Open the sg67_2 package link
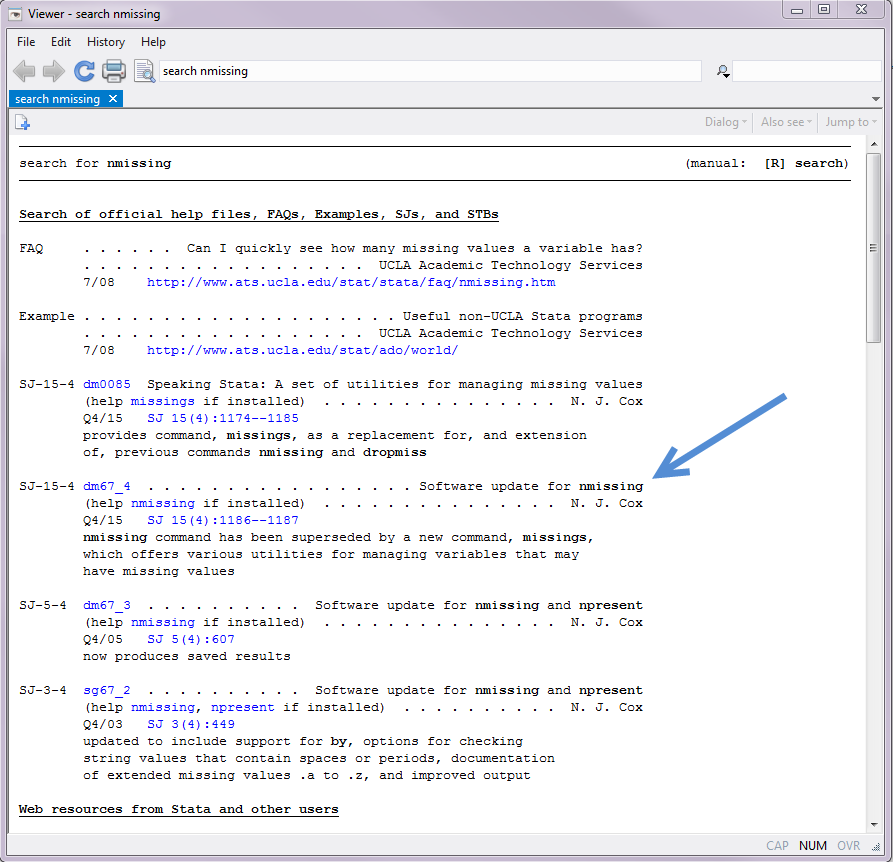This screenshot has height=862, width=893. tap(106, 691)
